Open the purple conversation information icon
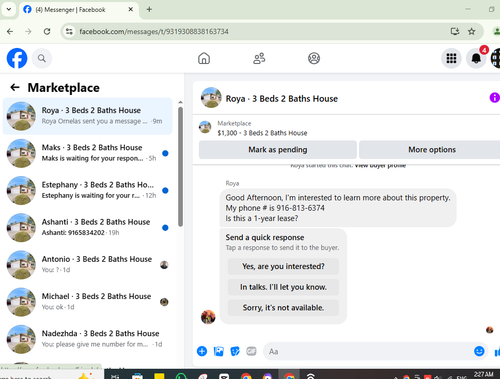Screen dimensions: 500x379 (x=494, y=98)
